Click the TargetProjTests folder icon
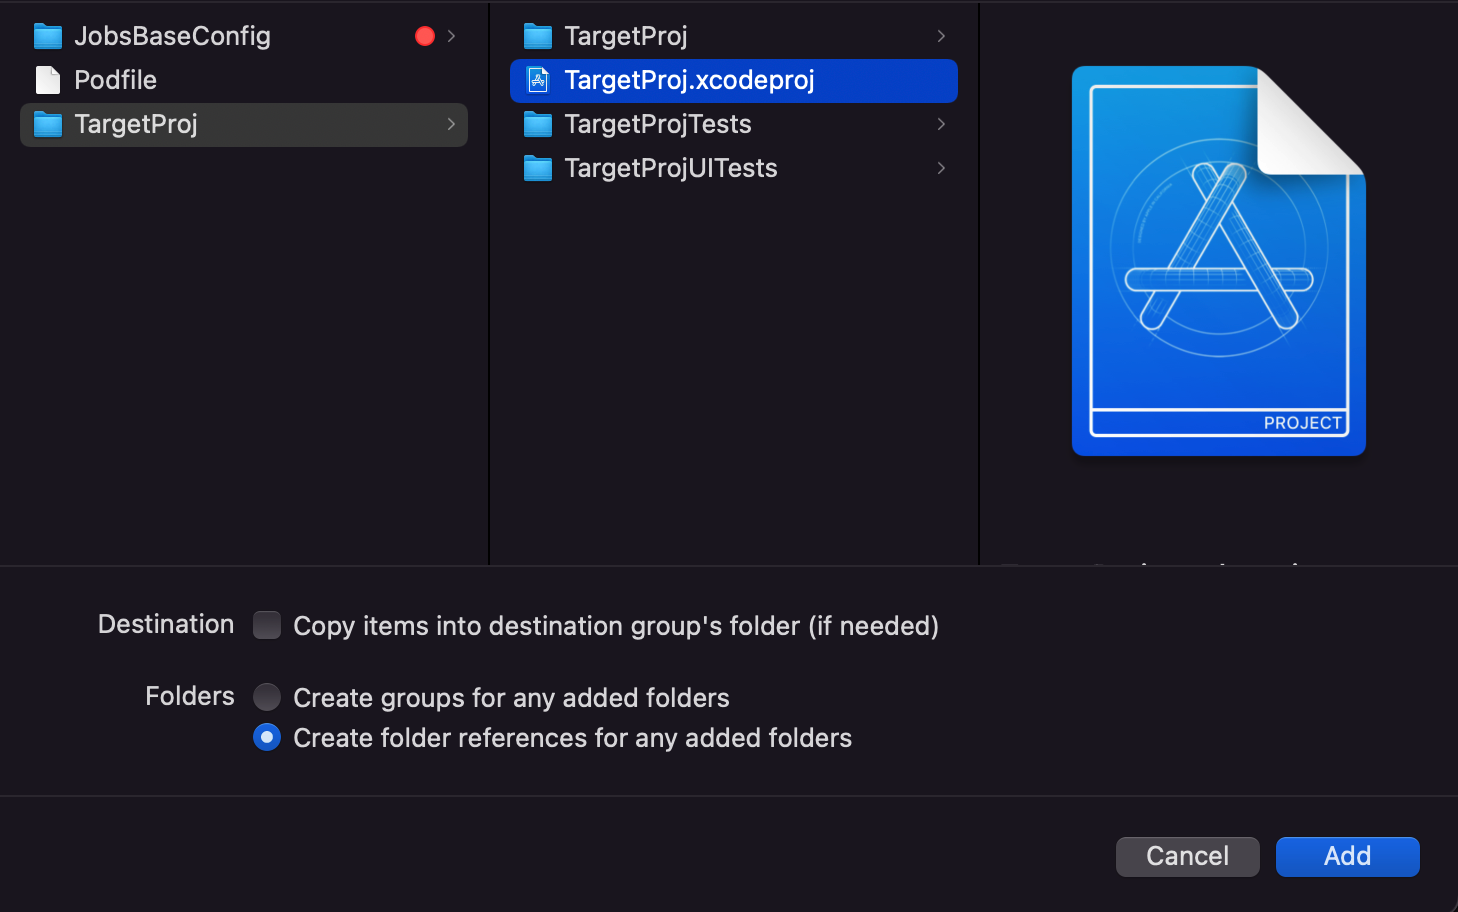This screenshot has height=912, width=1458. (538, 125)
